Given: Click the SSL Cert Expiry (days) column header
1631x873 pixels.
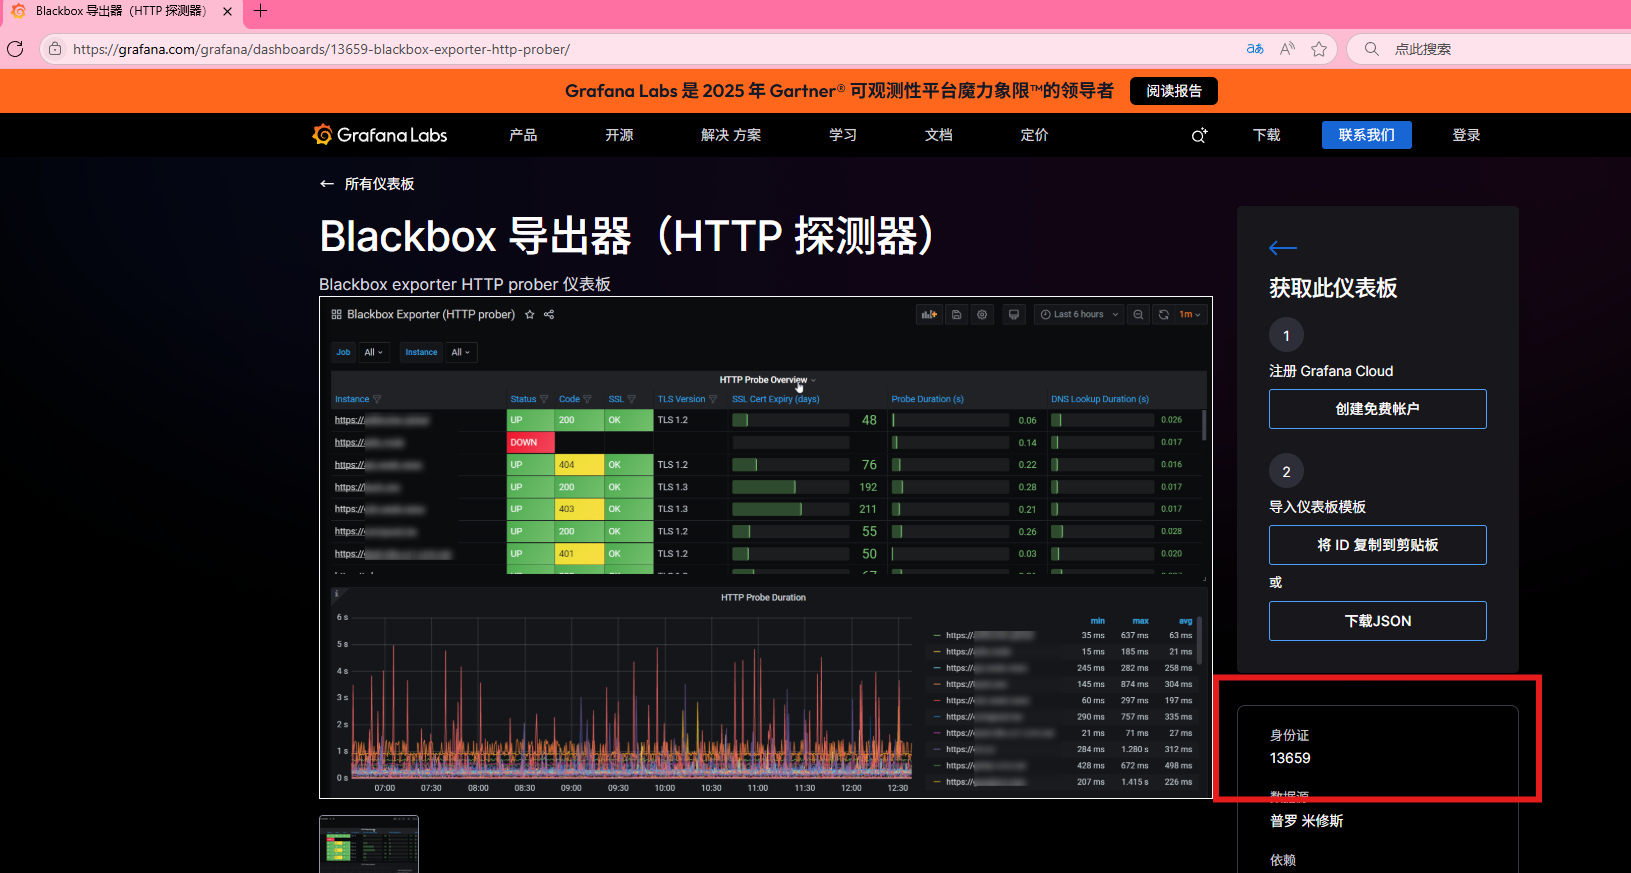Looking at the screenshot, I should (776, 399).
